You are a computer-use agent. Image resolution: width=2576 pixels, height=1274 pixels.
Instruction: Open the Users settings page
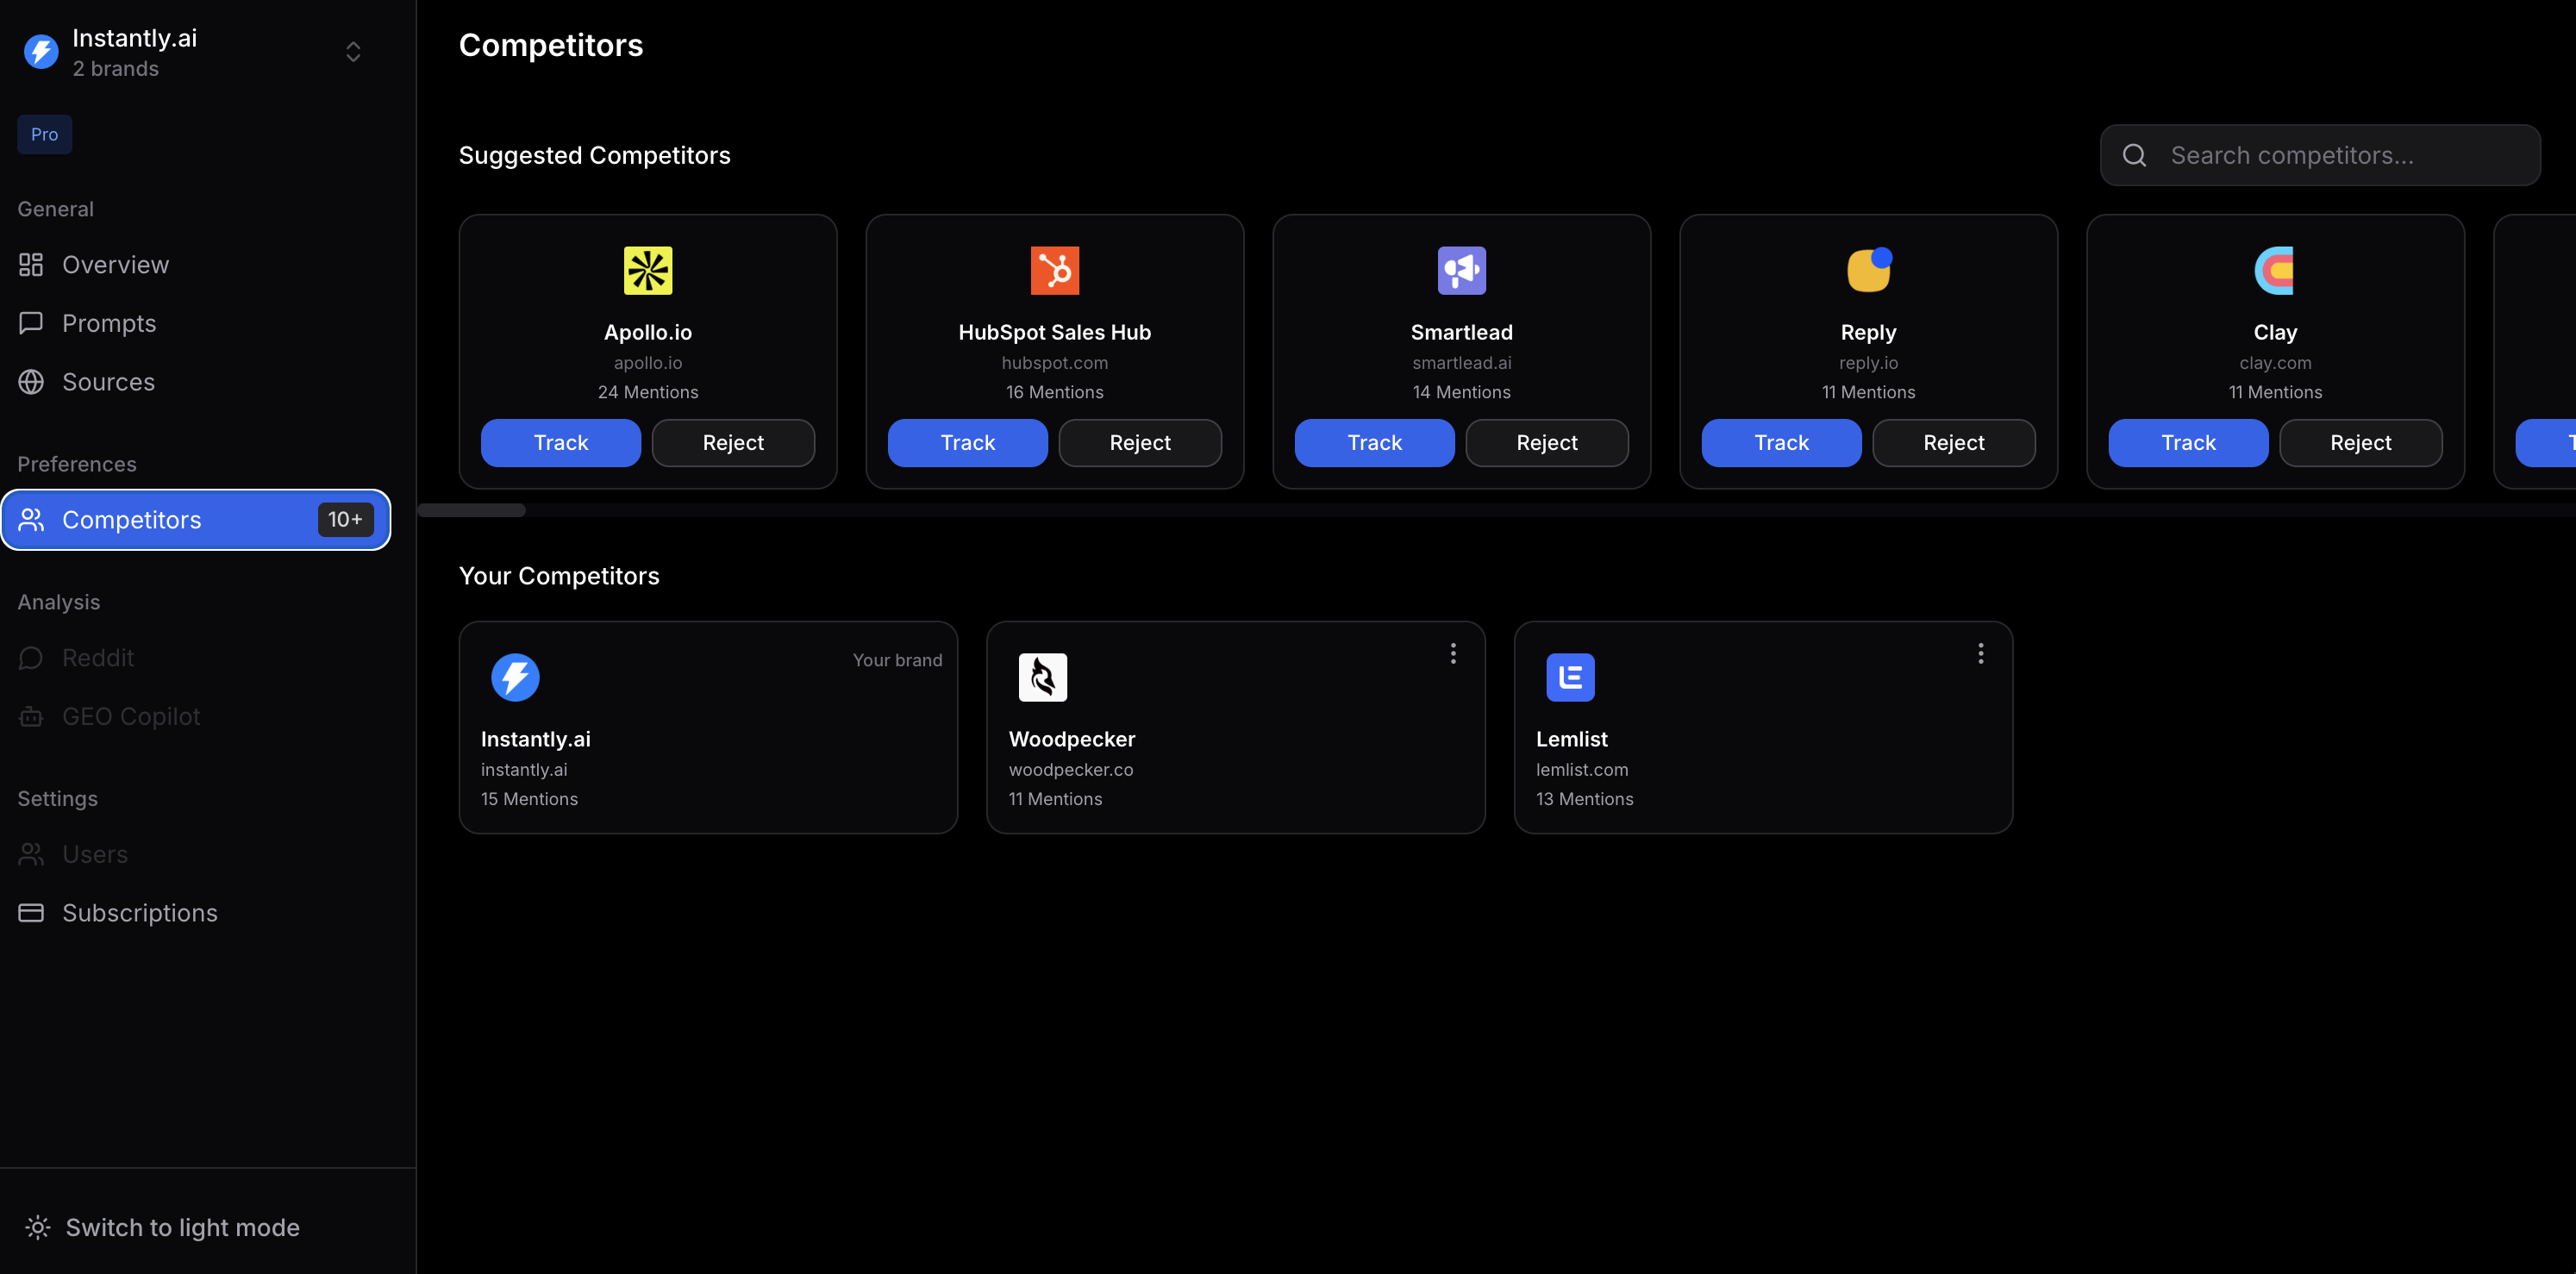click(196, 855)
